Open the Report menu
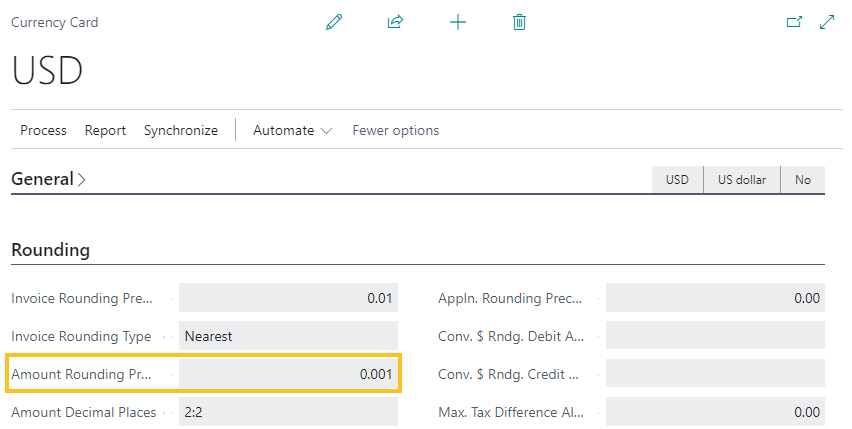 point(105,130)
